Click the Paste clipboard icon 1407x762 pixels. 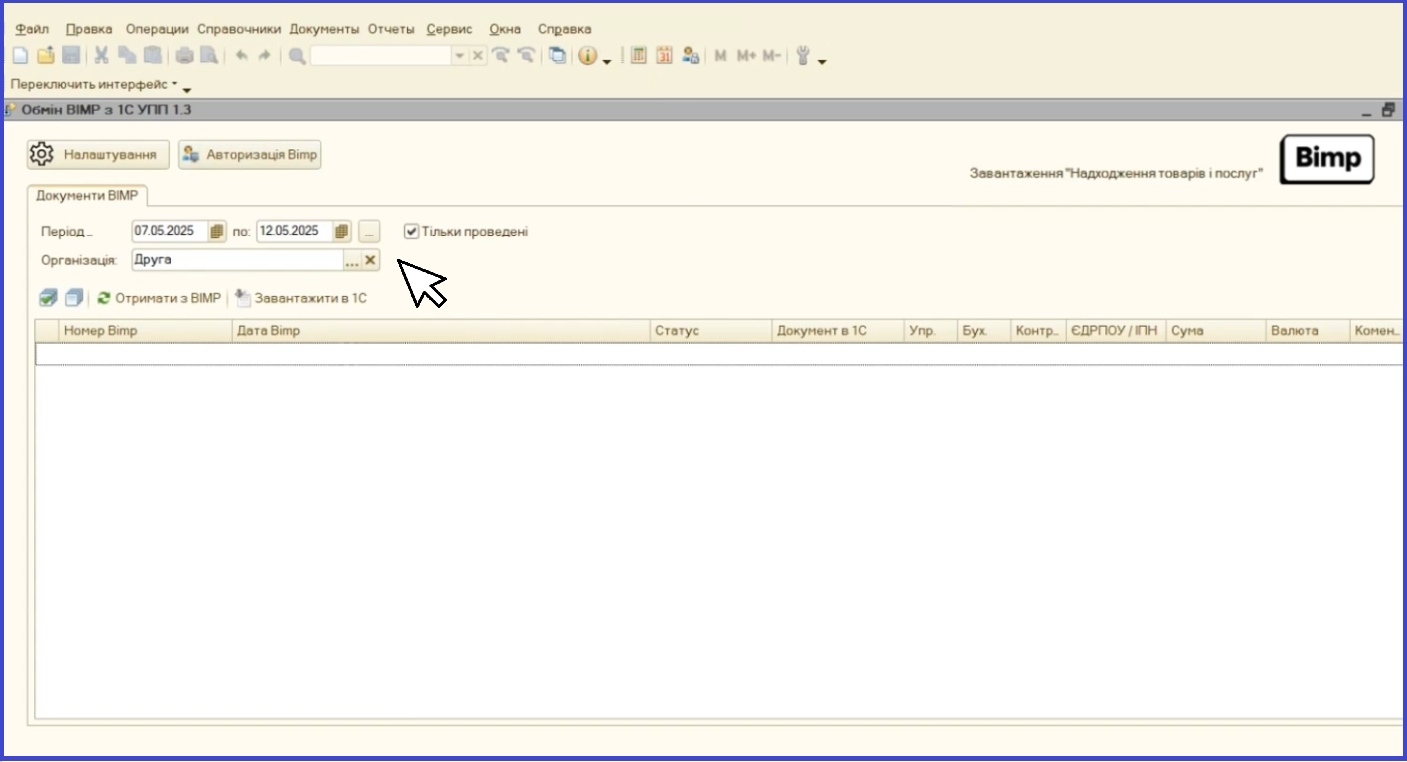152,57
